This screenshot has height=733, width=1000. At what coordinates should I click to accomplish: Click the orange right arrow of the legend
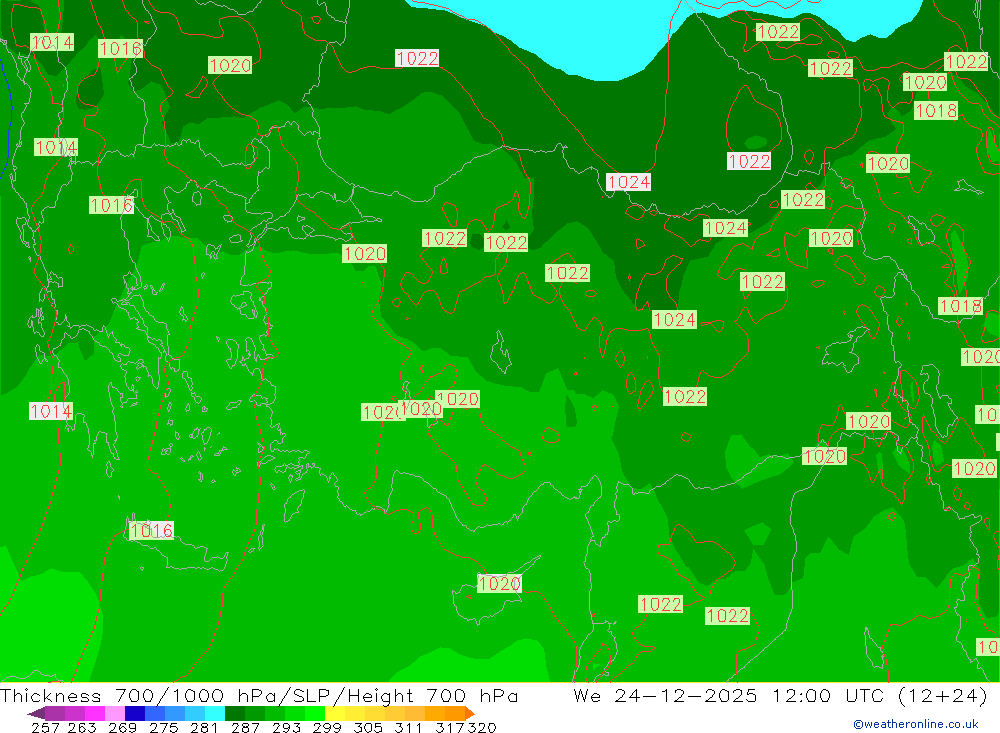click(470, 713)
